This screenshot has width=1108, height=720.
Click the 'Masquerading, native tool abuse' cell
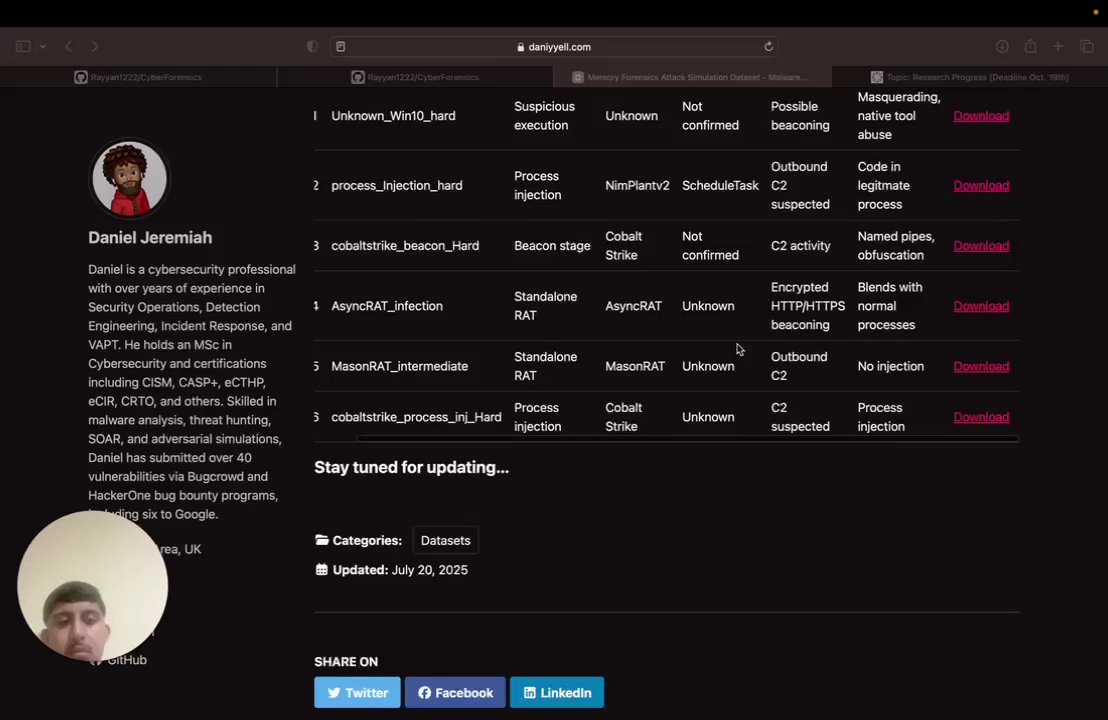point(899,116)
